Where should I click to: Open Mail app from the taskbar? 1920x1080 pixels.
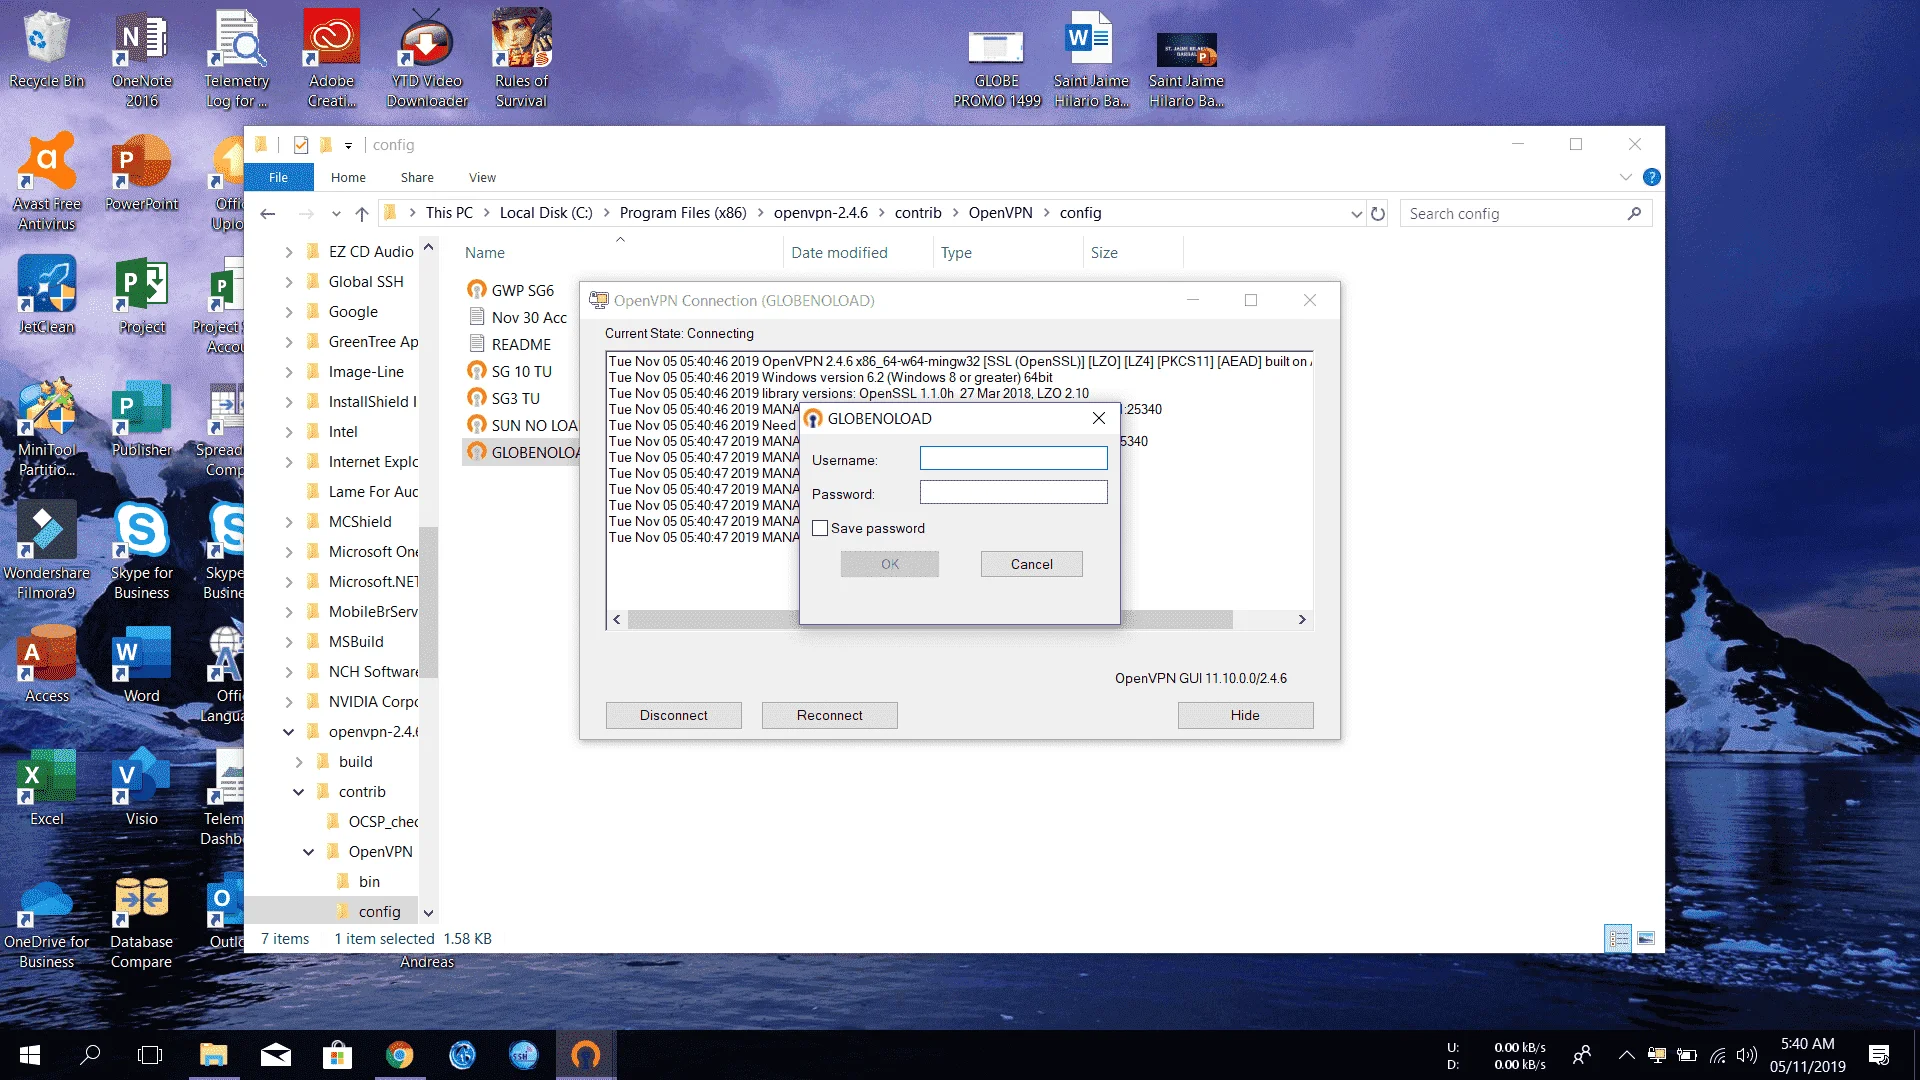[275, 1055]
